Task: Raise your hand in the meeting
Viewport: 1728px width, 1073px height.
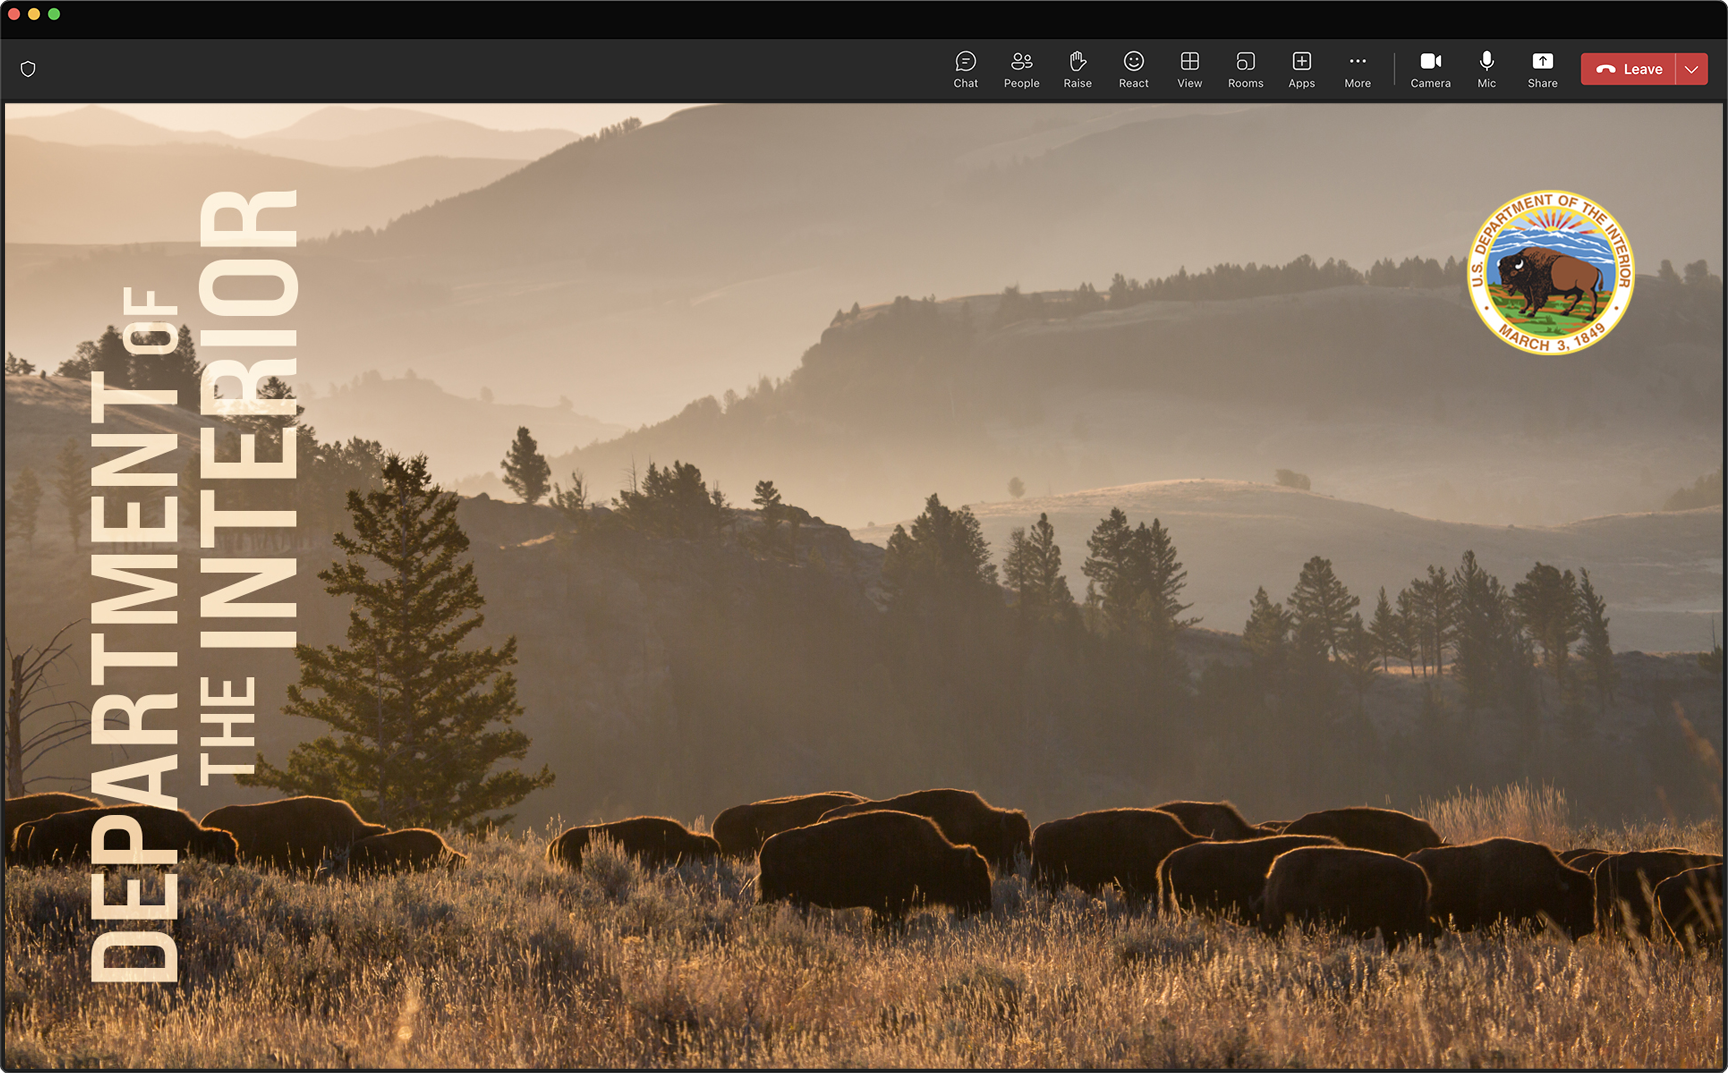Action: pos(1077,69)
